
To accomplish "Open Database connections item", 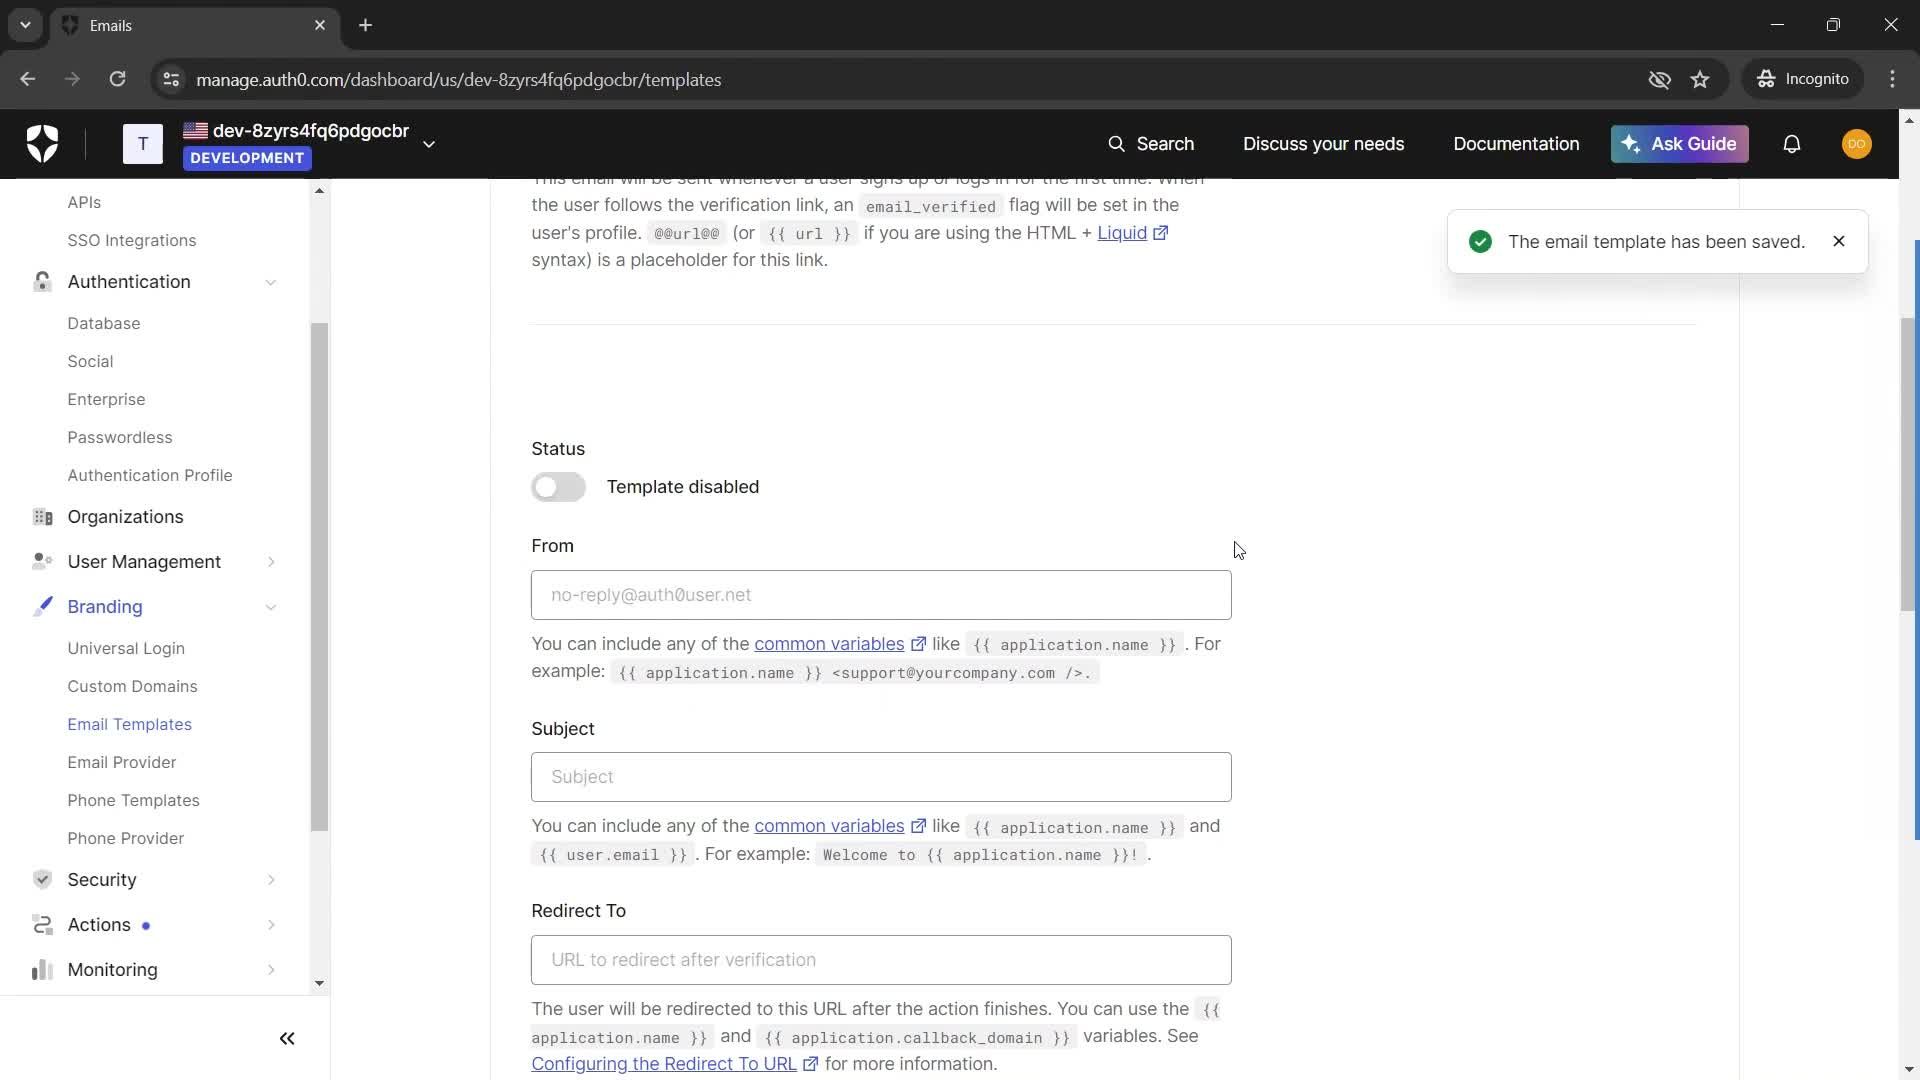I will (x=104, y=323).
